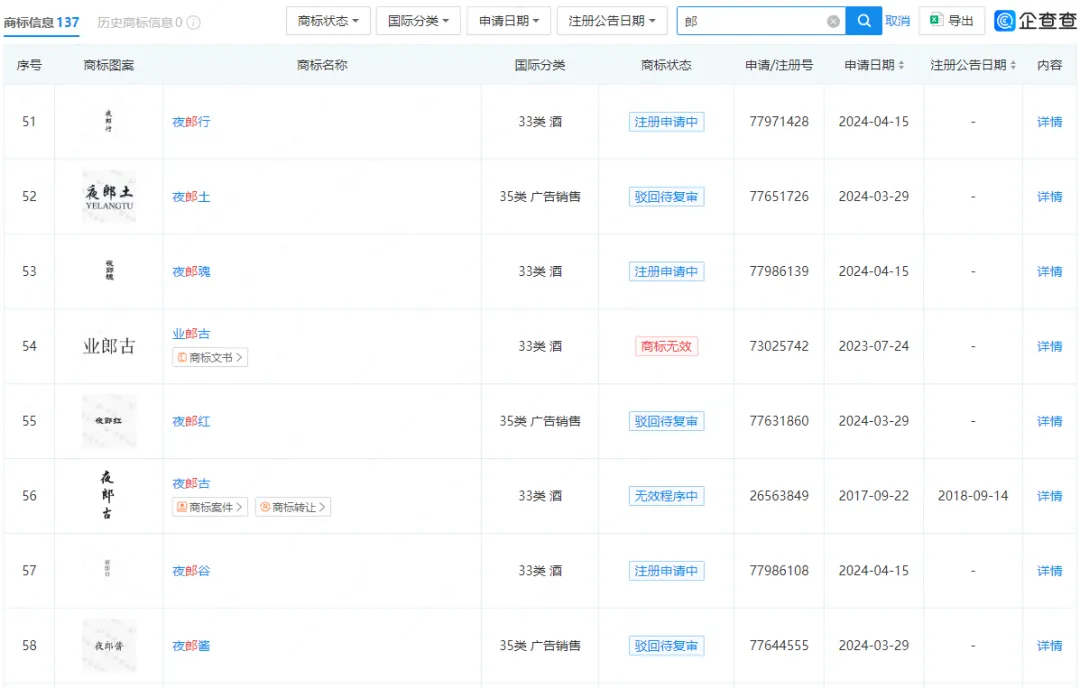Click the 夜郎酱 trademark image

tap(109, 645)
